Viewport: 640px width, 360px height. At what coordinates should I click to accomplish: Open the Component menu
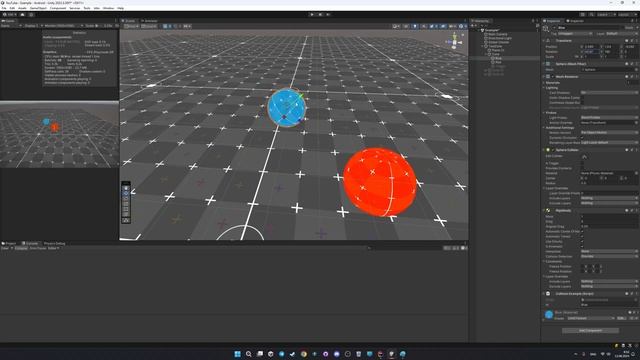pos(58,8)
